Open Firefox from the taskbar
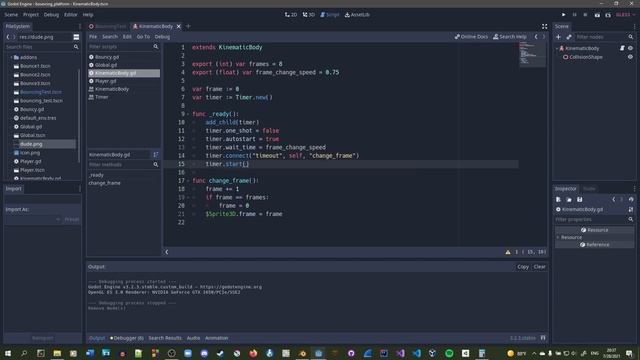The image size is (640, 360). pyautogui.click(x=253, y=353)
